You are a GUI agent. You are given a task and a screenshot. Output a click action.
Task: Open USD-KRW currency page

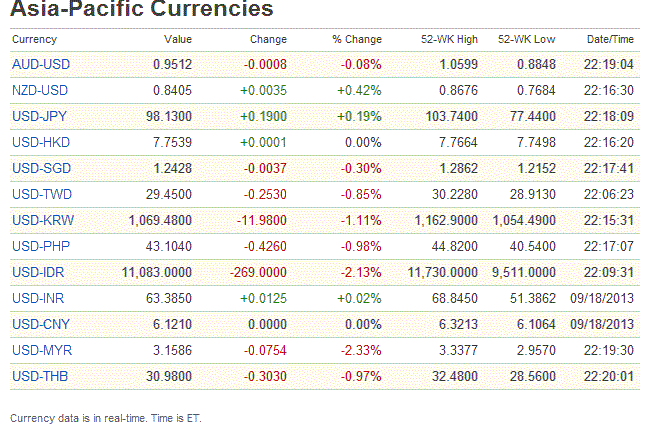coord(43,220)
